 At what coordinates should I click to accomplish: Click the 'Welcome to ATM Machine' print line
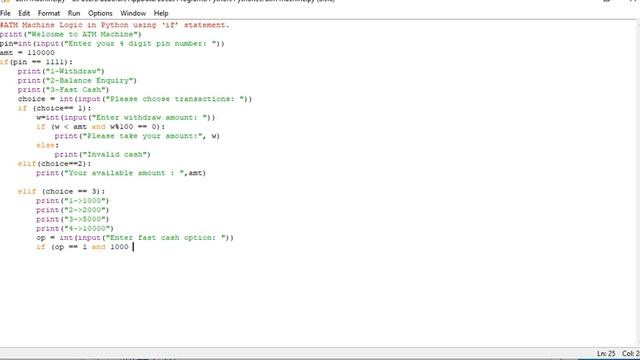[x=71, y=34]
